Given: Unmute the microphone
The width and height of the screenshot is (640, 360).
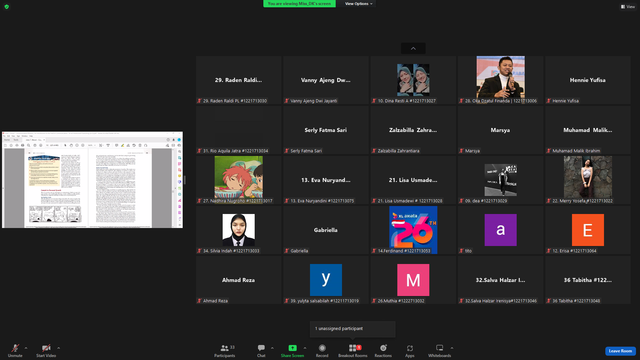Looking at the screenshot, I should tap(15, 350).
